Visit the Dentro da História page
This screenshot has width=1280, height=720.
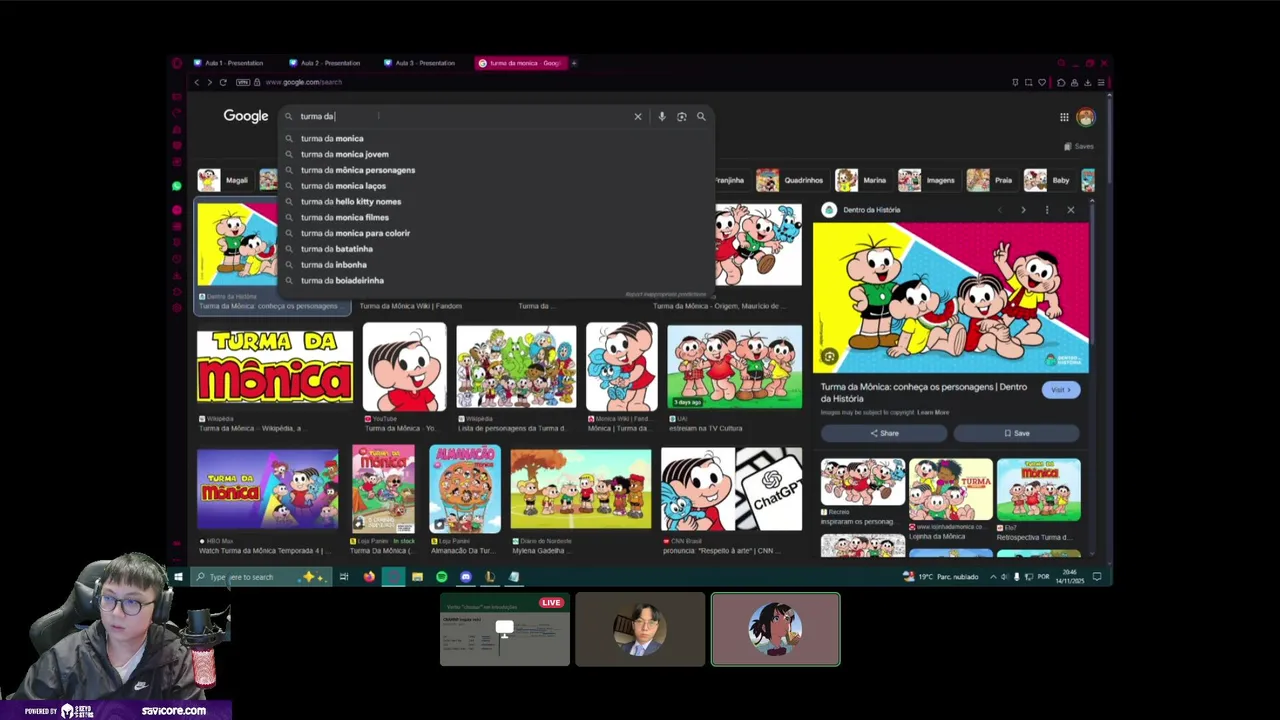[1060, 390]
